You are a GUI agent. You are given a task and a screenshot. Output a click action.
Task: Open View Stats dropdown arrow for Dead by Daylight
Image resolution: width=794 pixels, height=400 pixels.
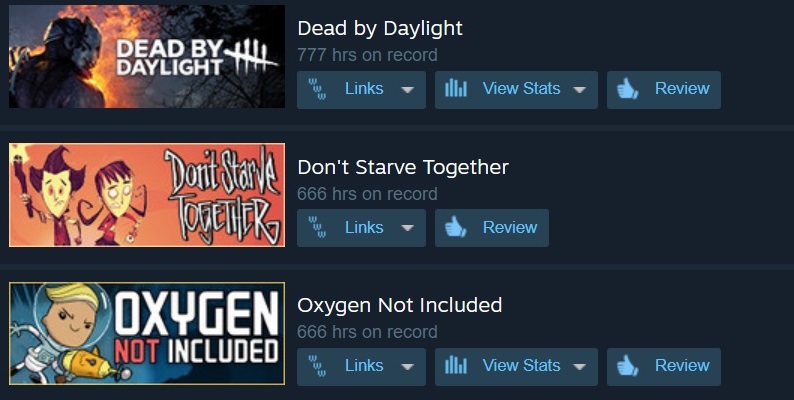pyautogui.click(x=579, y=90)
